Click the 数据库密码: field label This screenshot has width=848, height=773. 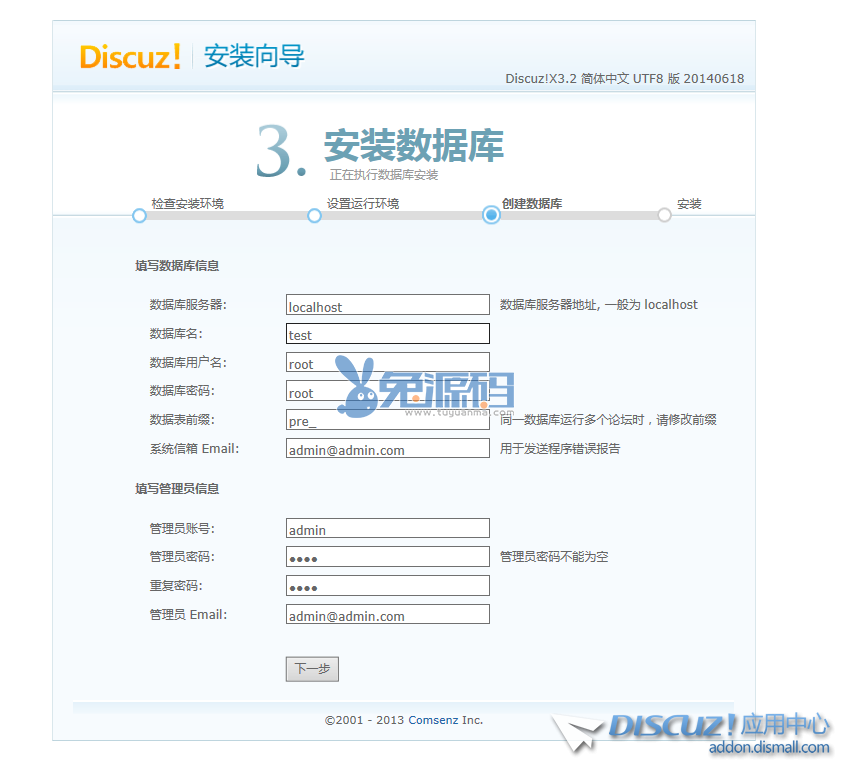pos(182,391)
